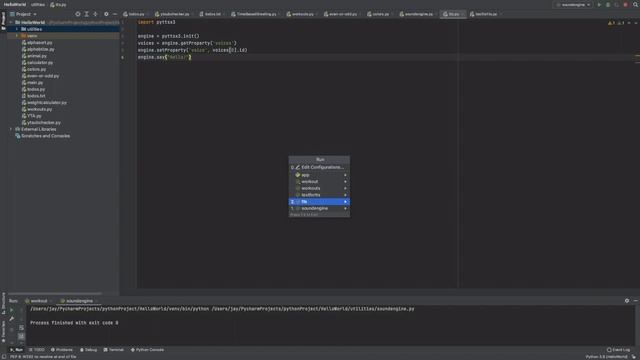
Task: Open the TODO tool window
Action: tap(37, 350)
